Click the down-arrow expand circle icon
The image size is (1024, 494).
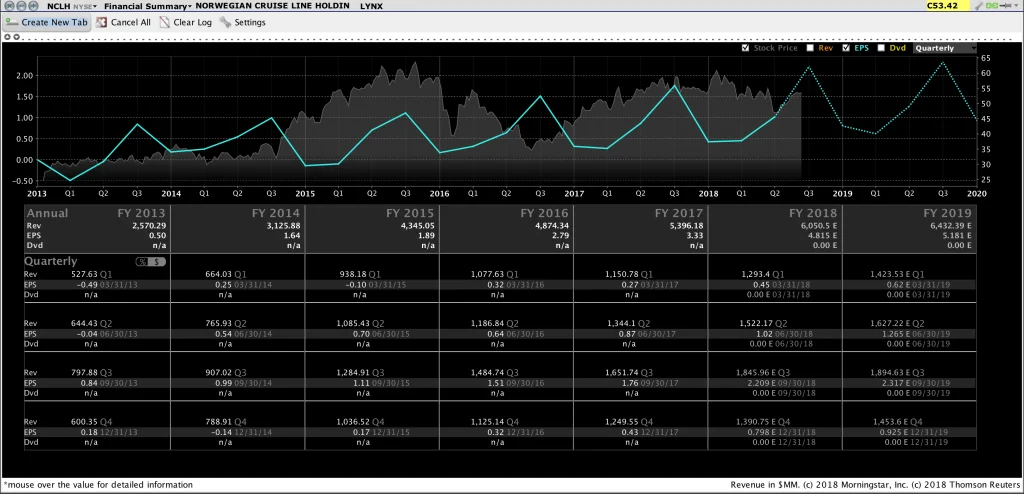[x=14, y=37]
